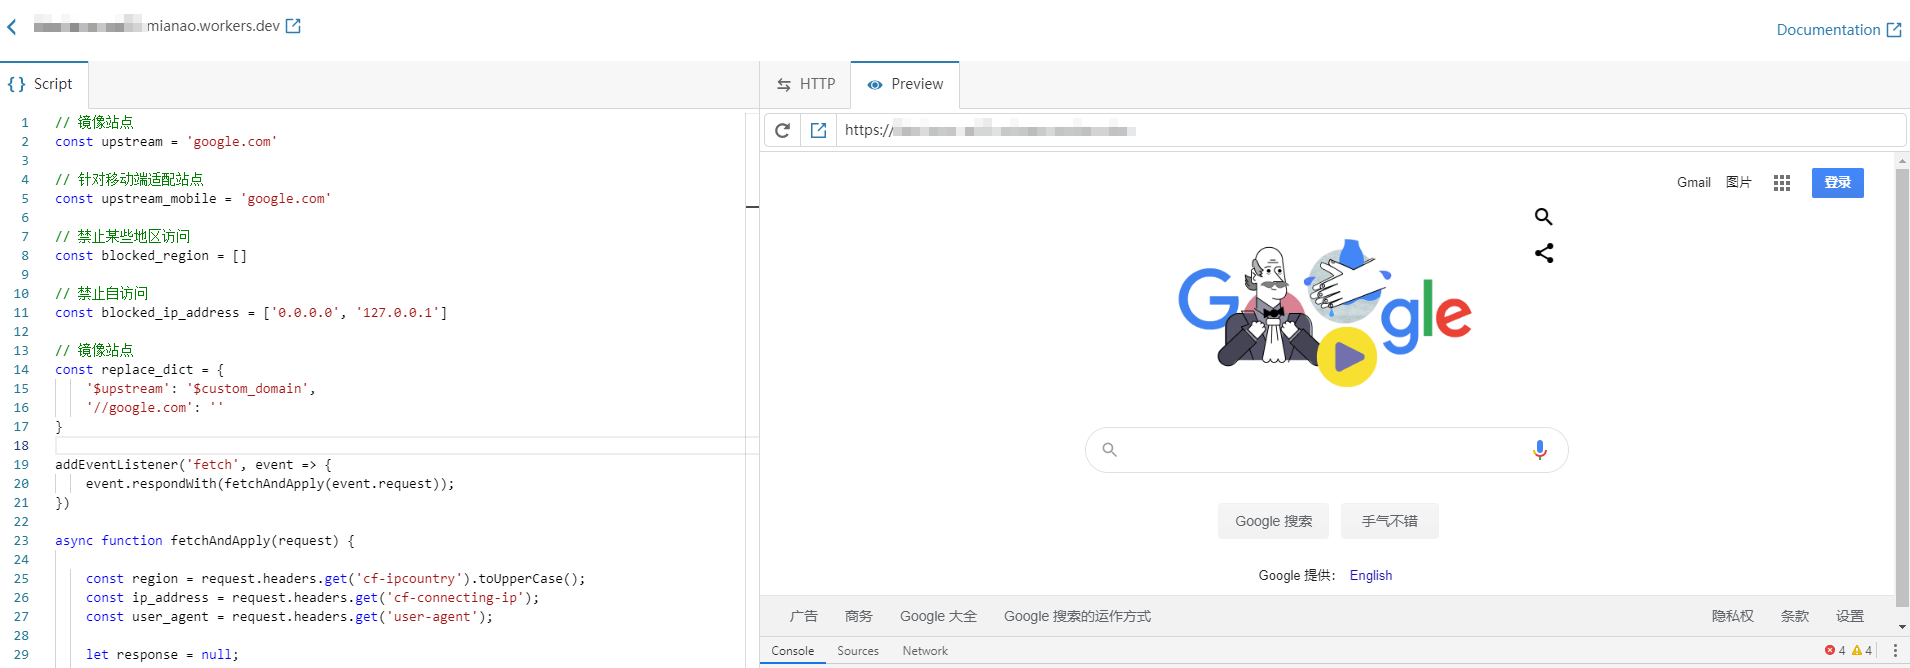Switch to the HTTP tab
Image resolution: width=1910 pixels, height=668 pixels.
click(806, 84)
